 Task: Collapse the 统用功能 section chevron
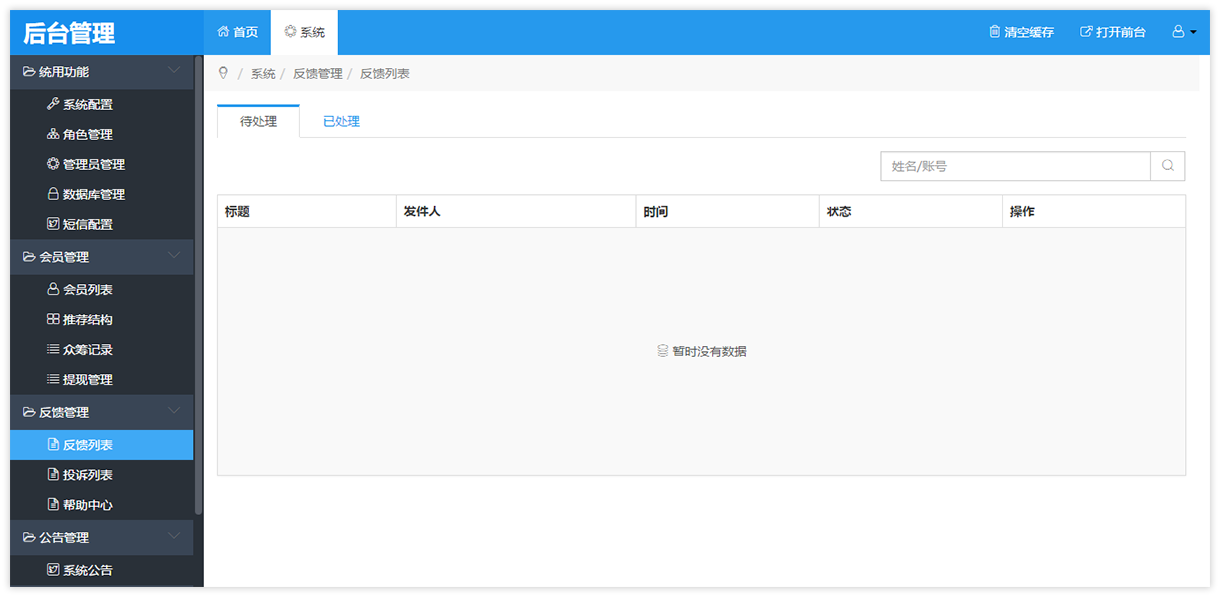[x=175, y=71]
